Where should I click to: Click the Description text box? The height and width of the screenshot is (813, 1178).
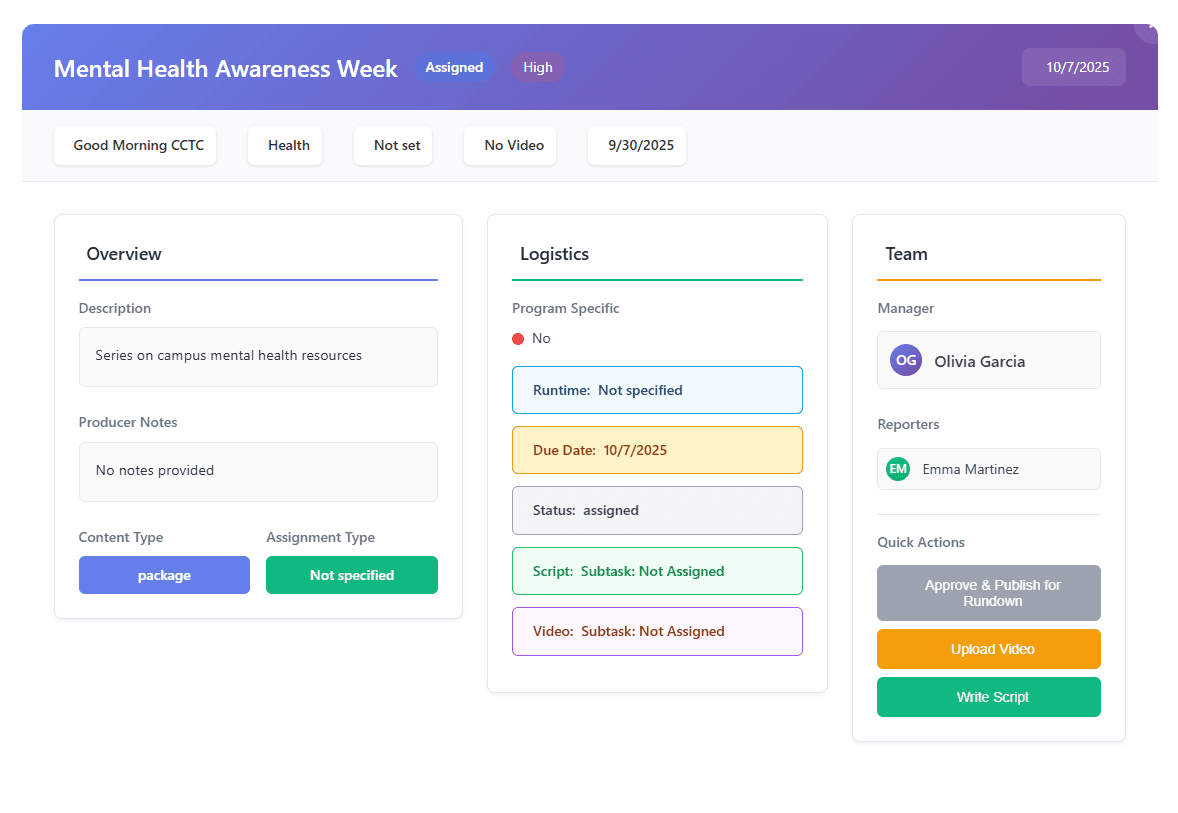258,356
